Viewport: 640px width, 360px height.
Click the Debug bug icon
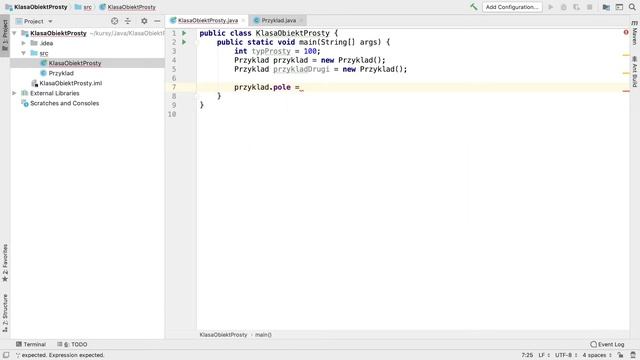click(564, 7)
